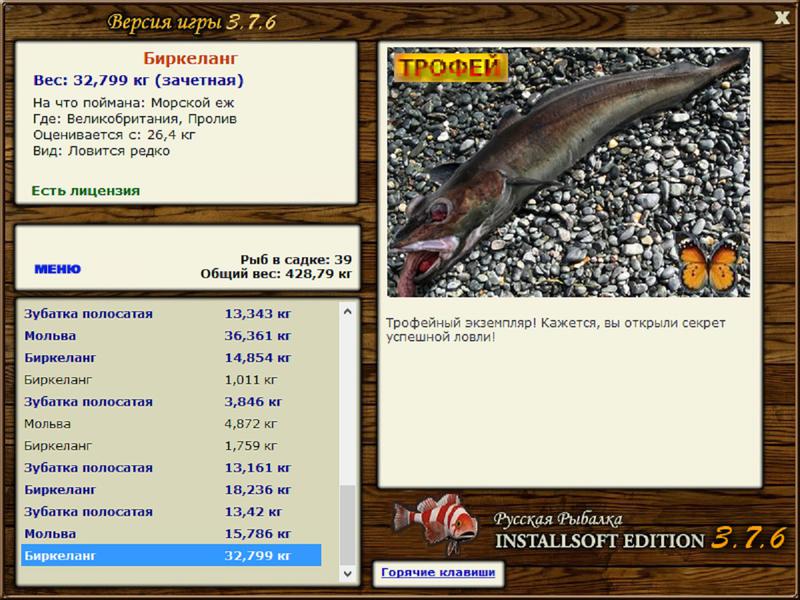
Task: Select Биркеланг 18,236 кг row
Action: [x=171, y=490]
